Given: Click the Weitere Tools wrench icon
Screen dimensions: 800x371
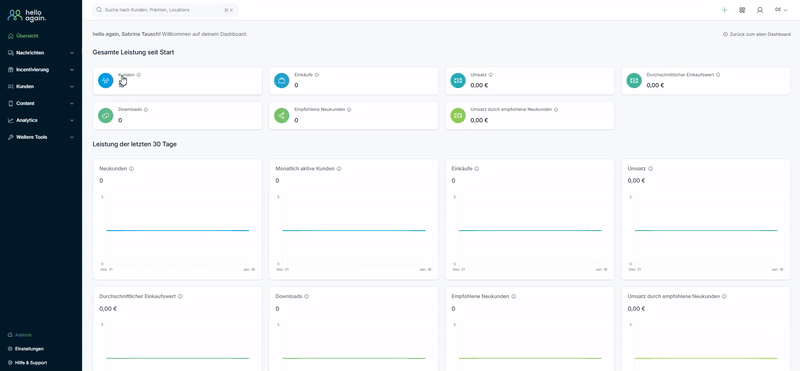Looking at the screenshot, I should [10, 137].
